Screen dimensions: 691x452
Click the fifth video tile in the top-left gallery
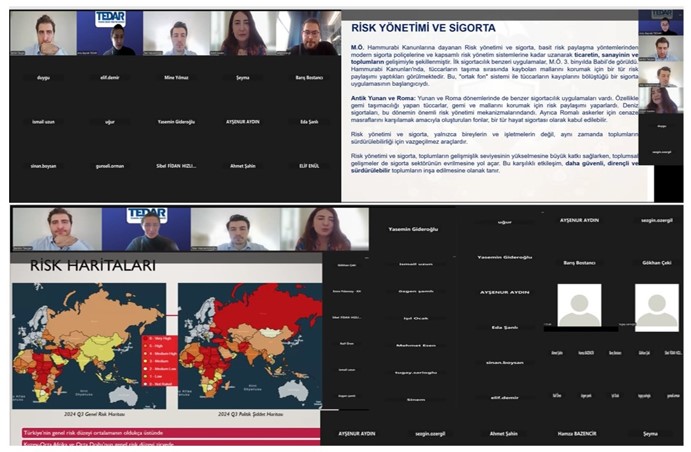click(x=309, y=33)
